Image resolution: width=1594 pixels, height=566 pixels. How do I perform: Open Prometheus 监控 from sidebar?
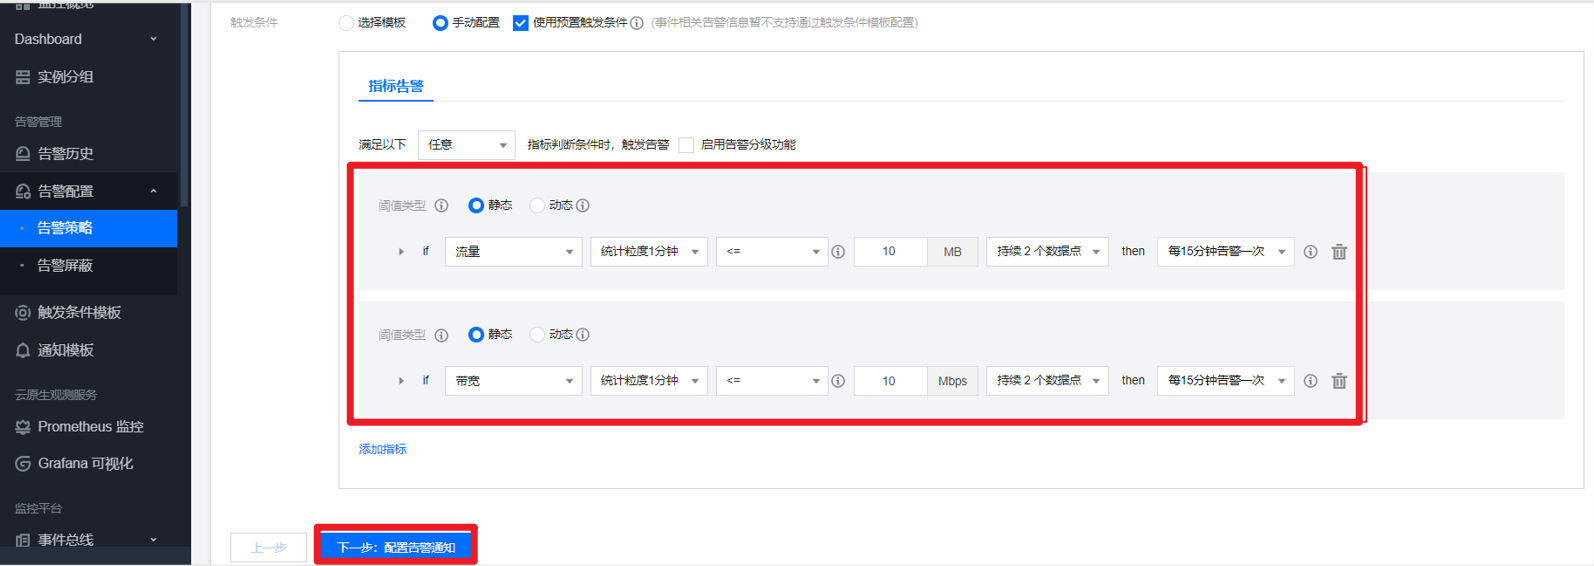click(90, 427)
